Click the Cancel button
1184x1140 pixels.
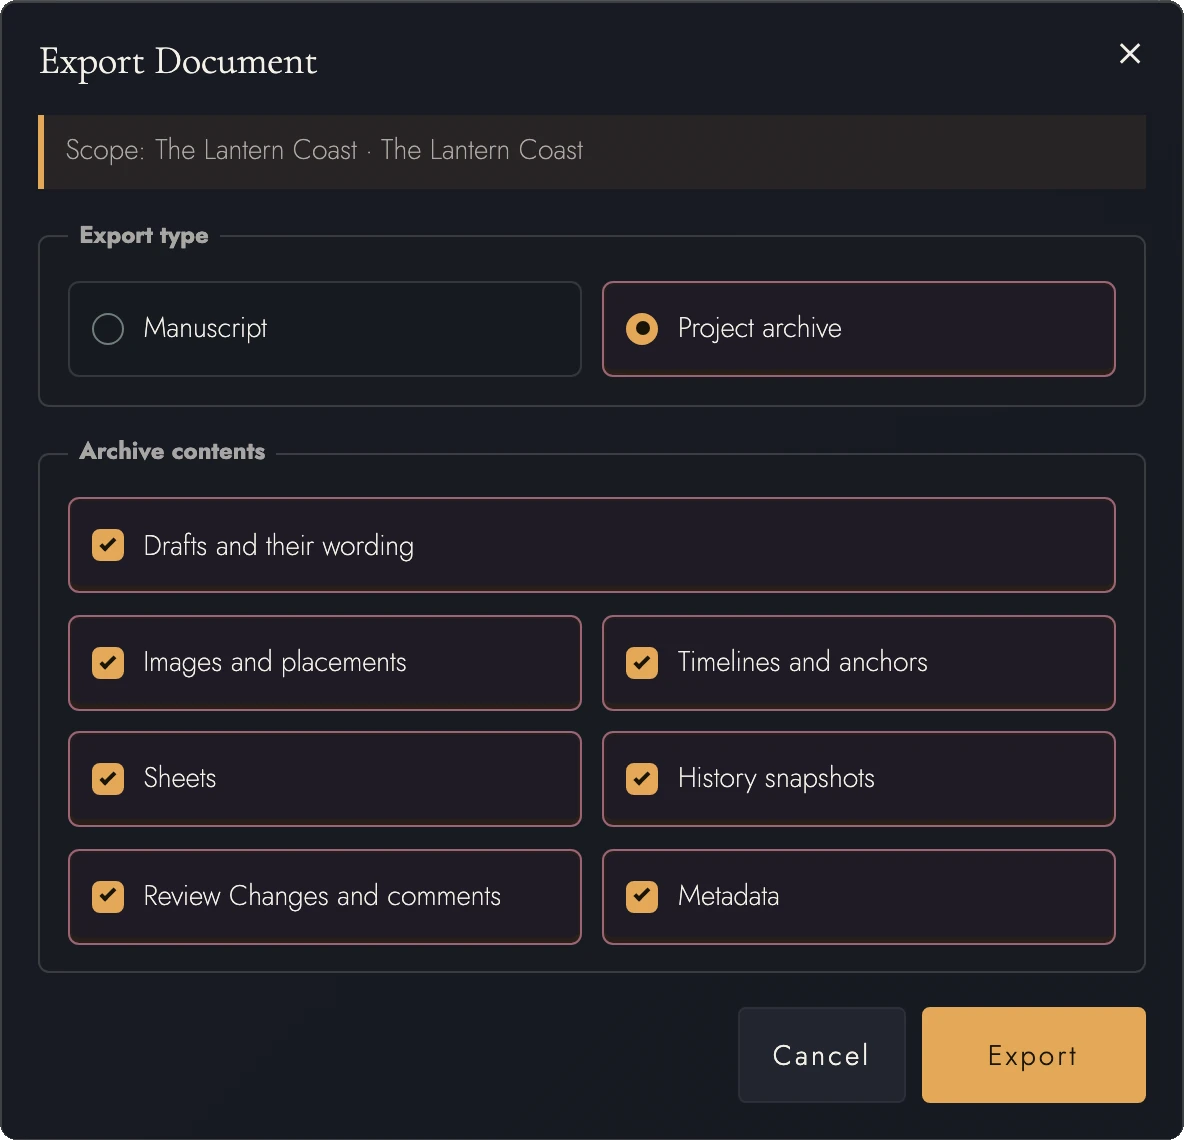click(821, 1055)
